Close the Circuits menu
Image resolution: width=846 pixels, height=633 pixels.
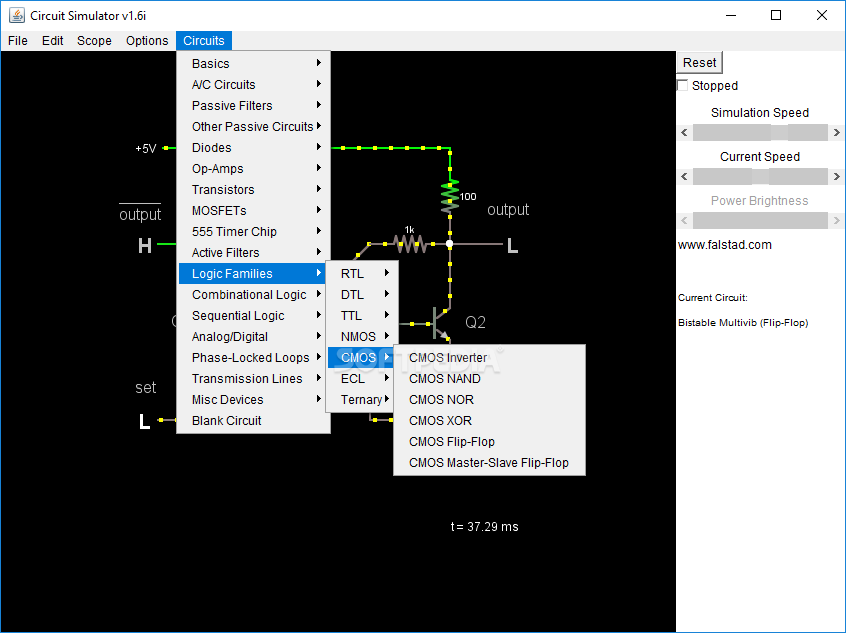(x=203, y=40)
